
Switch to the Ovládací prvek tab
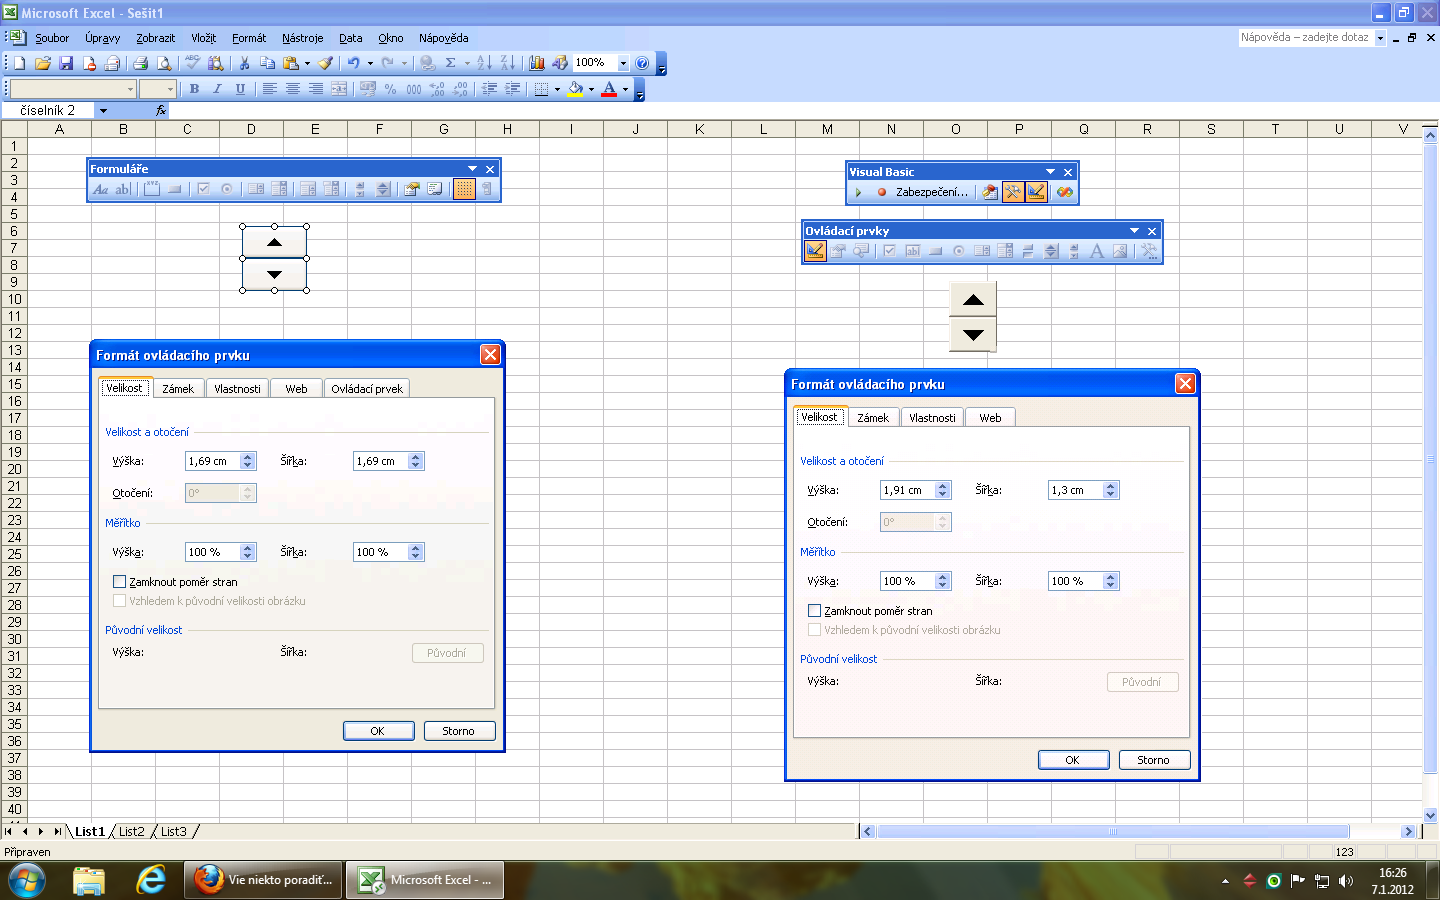367,389
